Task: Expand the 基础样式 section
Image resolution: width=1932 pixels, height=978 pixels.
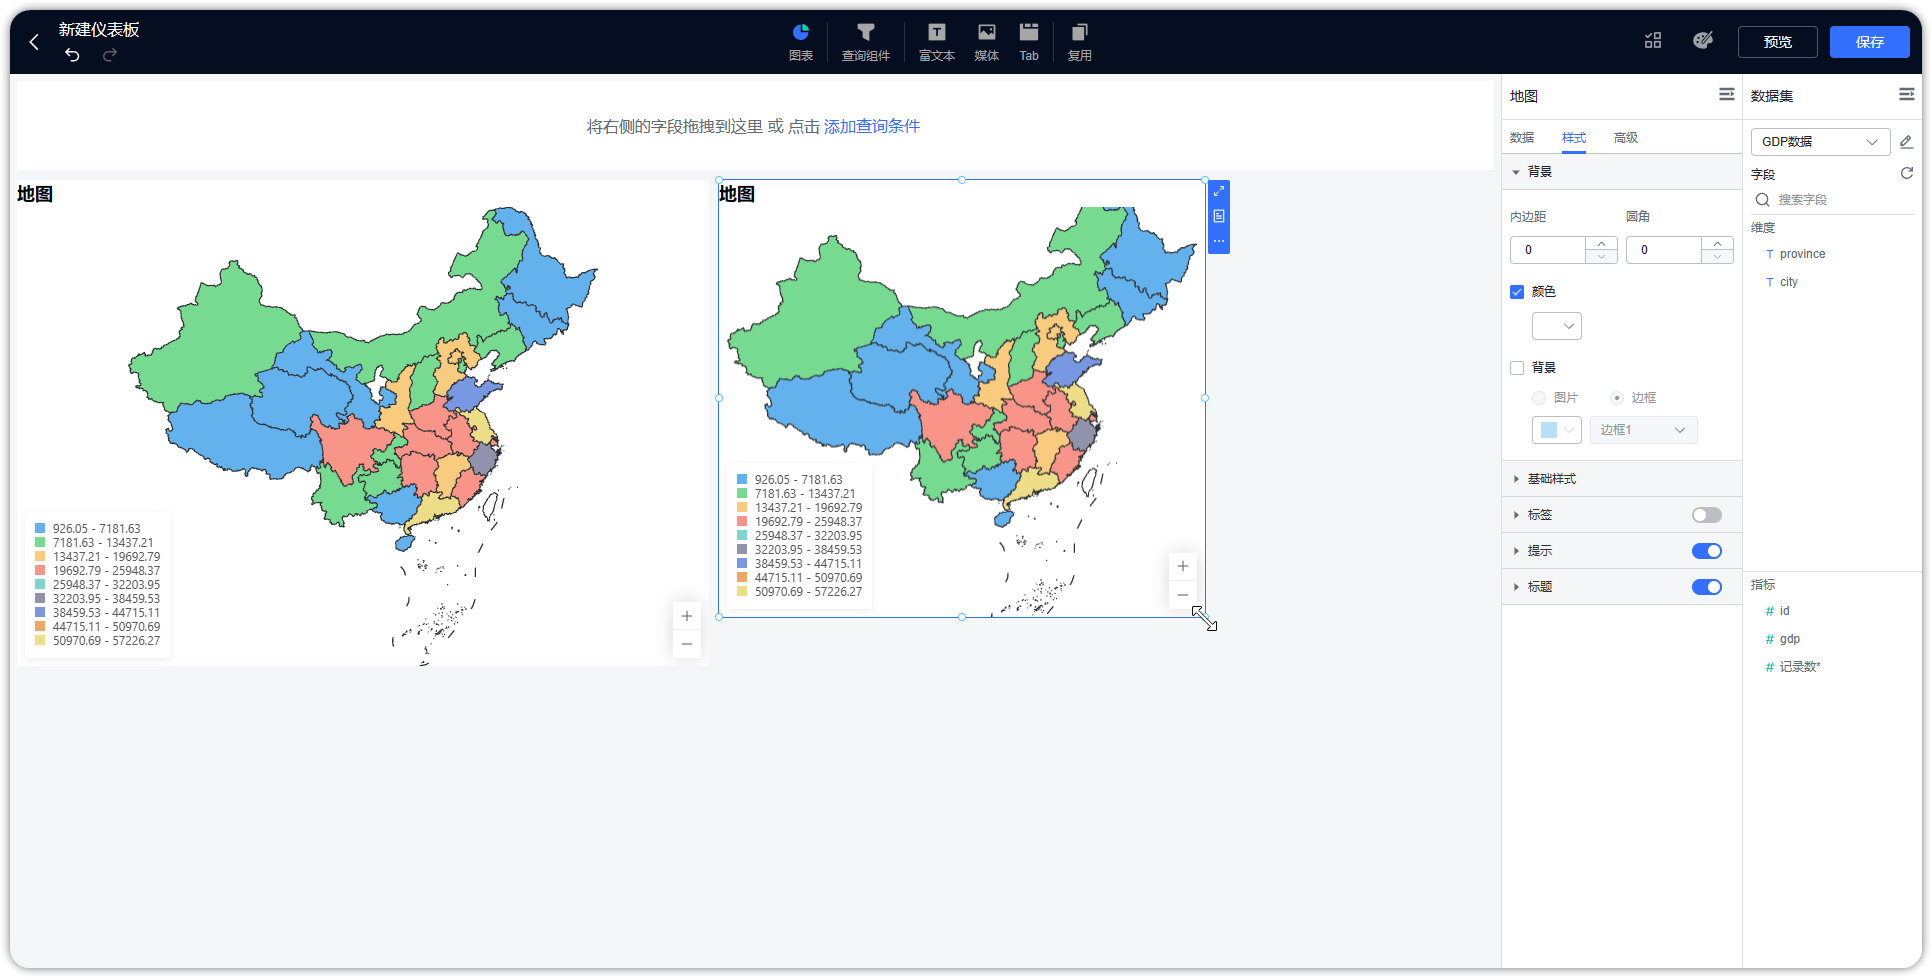Action: click(x=1551, y=478)
